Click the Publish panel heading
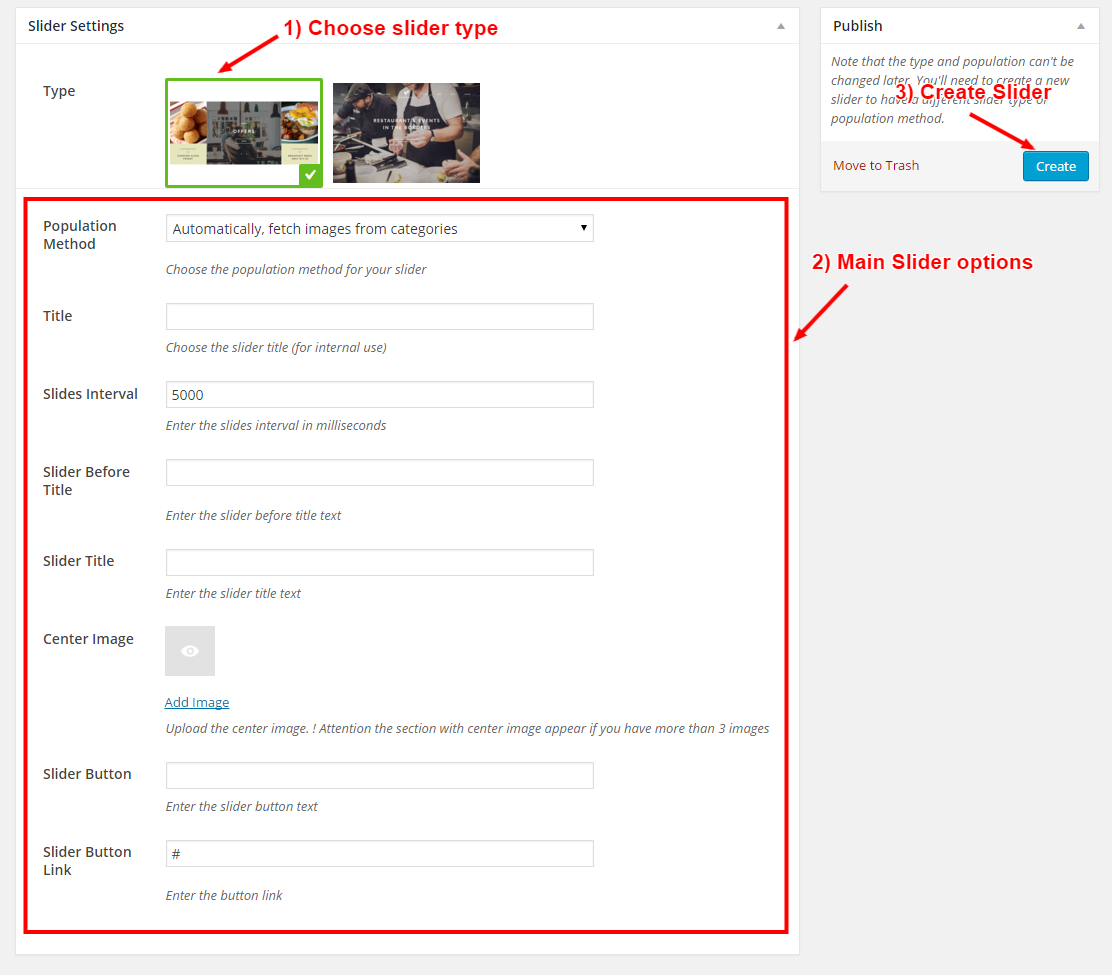 pos(857,26)
